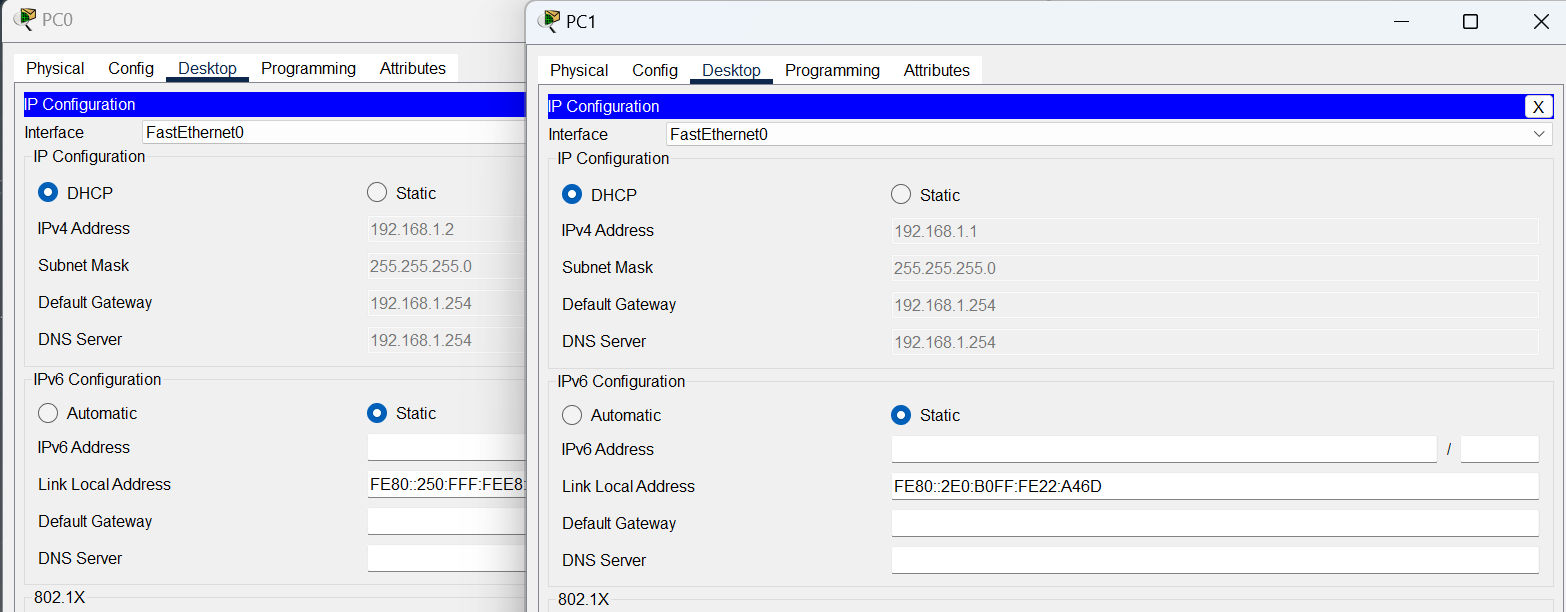Viewport: 1566px width, 612px height.
Task: Select DHCP radio button in PC0 window
Action: 48,192
